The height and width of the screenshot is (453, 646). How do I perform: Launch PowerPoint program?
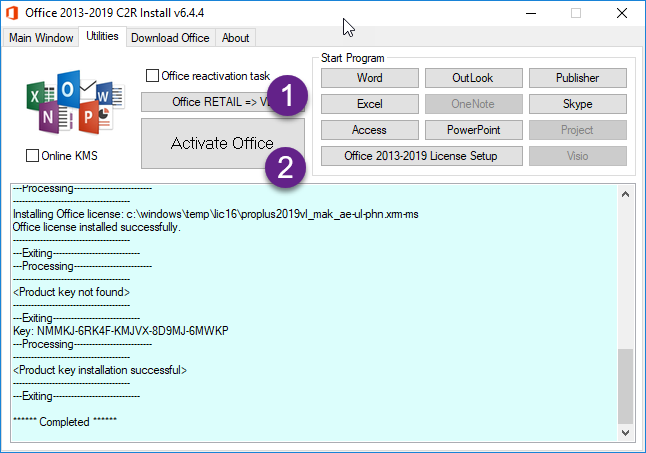(473, 130)
